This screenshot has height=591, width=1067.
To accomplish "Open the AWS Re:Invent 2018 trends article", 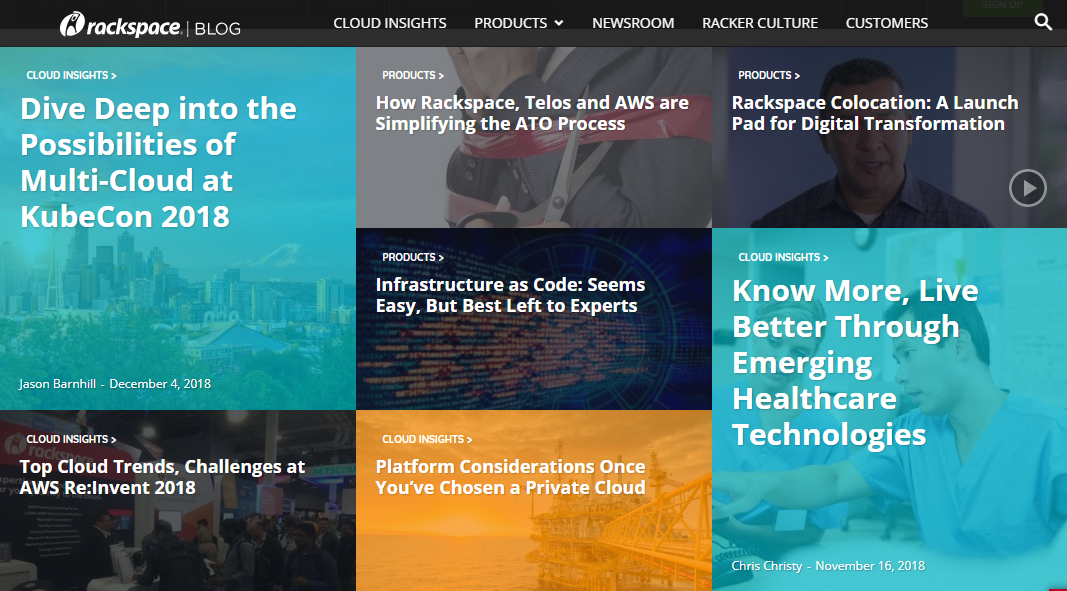I will [163, 477].
